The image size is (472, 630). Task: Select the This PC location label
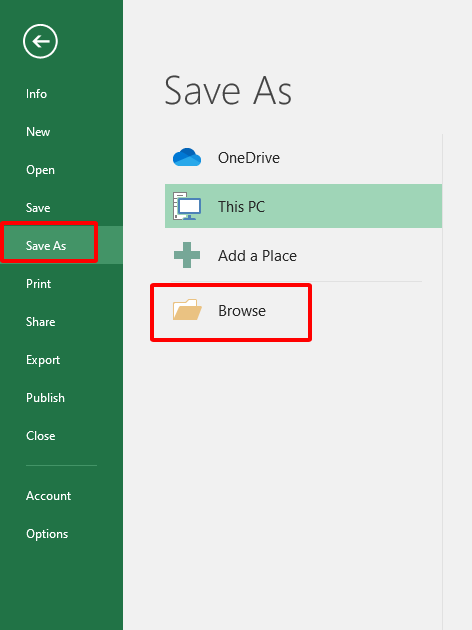[x=241, y=207]
